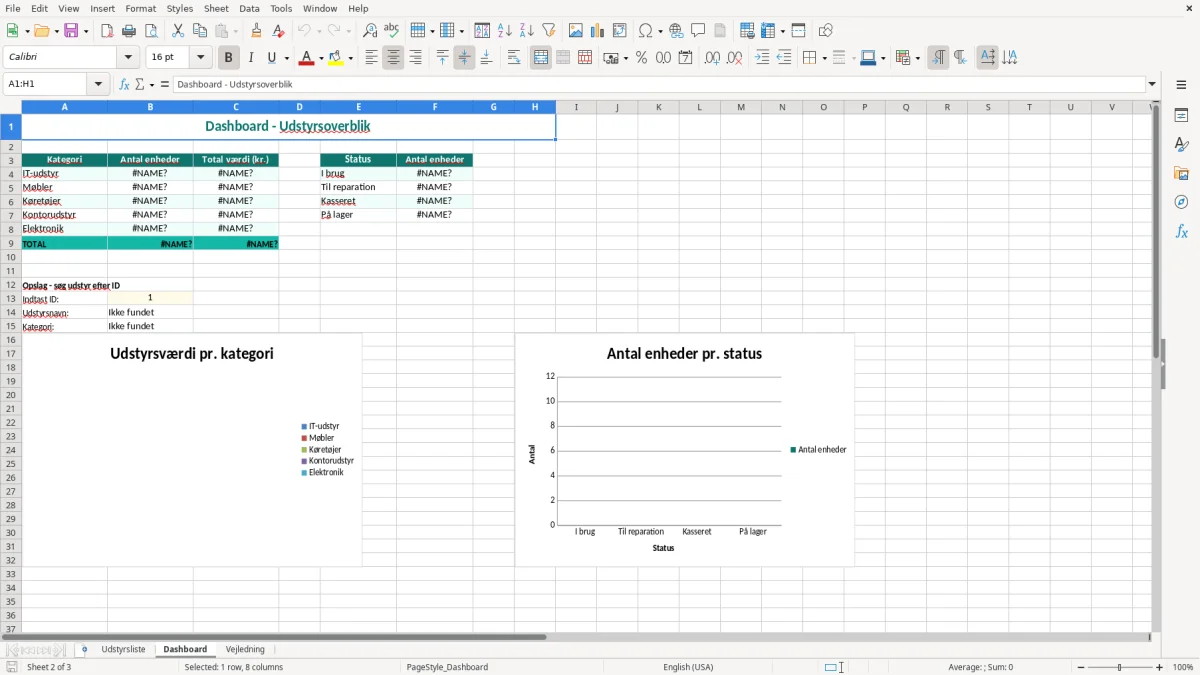Click the Add Decimal Place icon

(x=712, y=58)
